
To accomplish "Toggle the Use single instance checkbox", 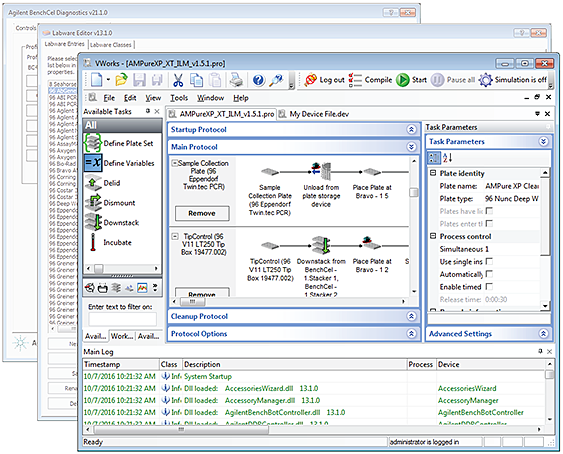I will coord(489,261).
